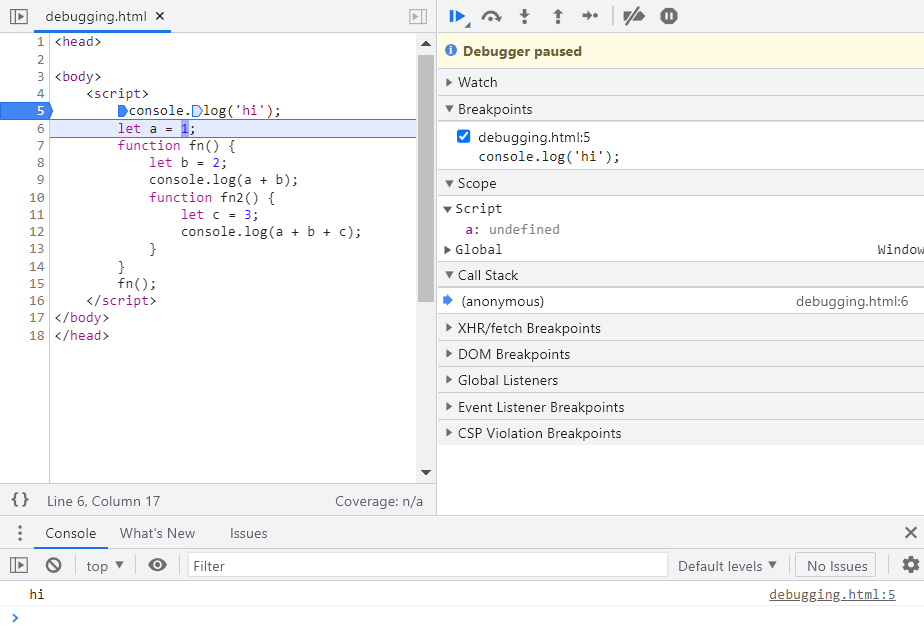
Task: Click the scroll down arrow in editor
Action: [x=425, y=473]
